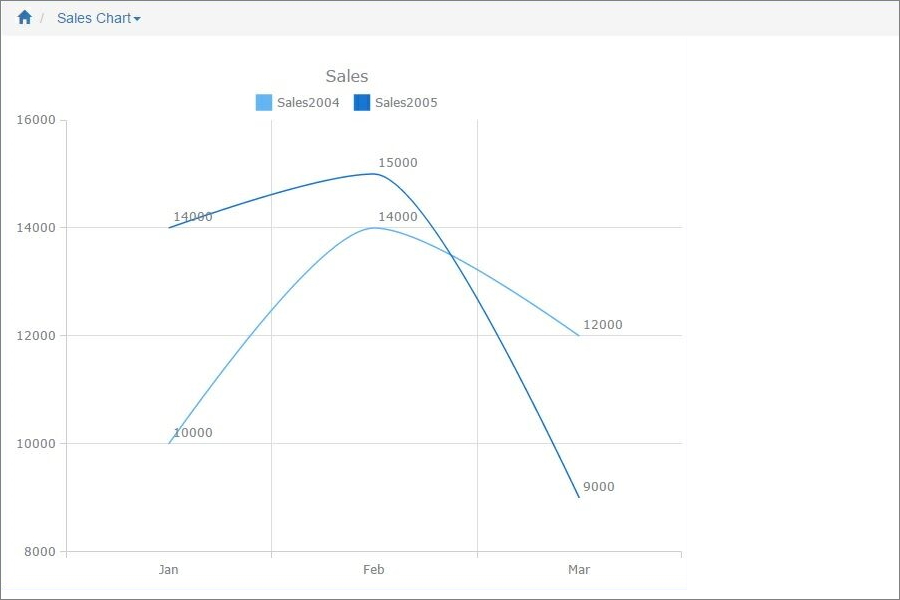Click the 16000 y-axis label
This screenshot has height=600, width=900.
click(x=37, y=119)
